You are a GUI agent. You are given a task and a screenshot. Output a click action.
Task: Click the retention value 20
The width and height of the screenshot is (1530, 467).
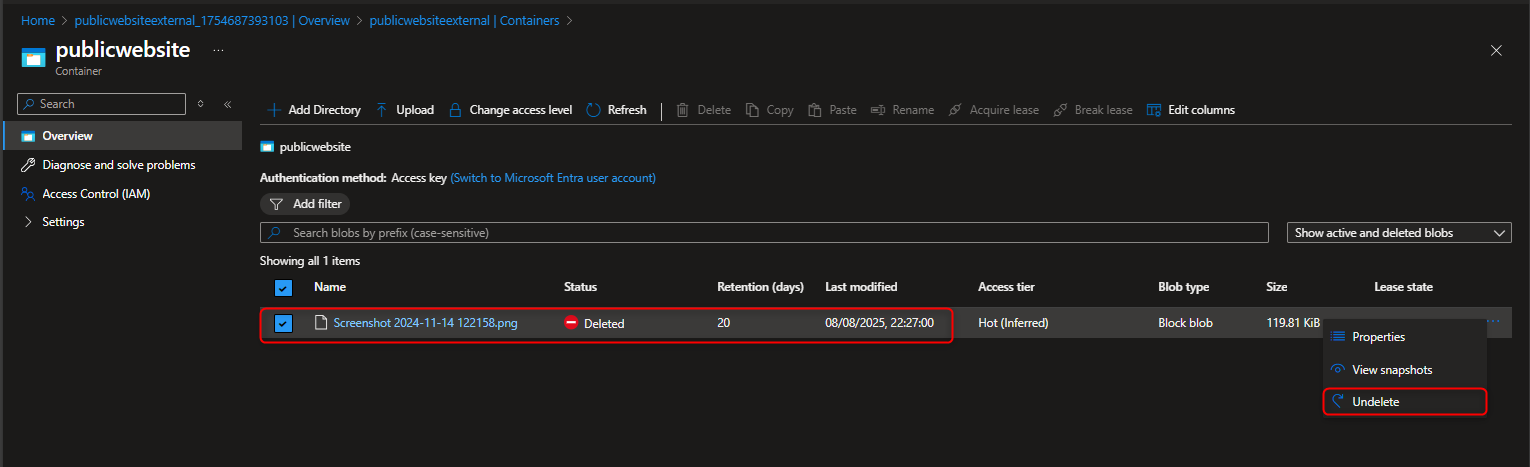(x=724, y=323)
